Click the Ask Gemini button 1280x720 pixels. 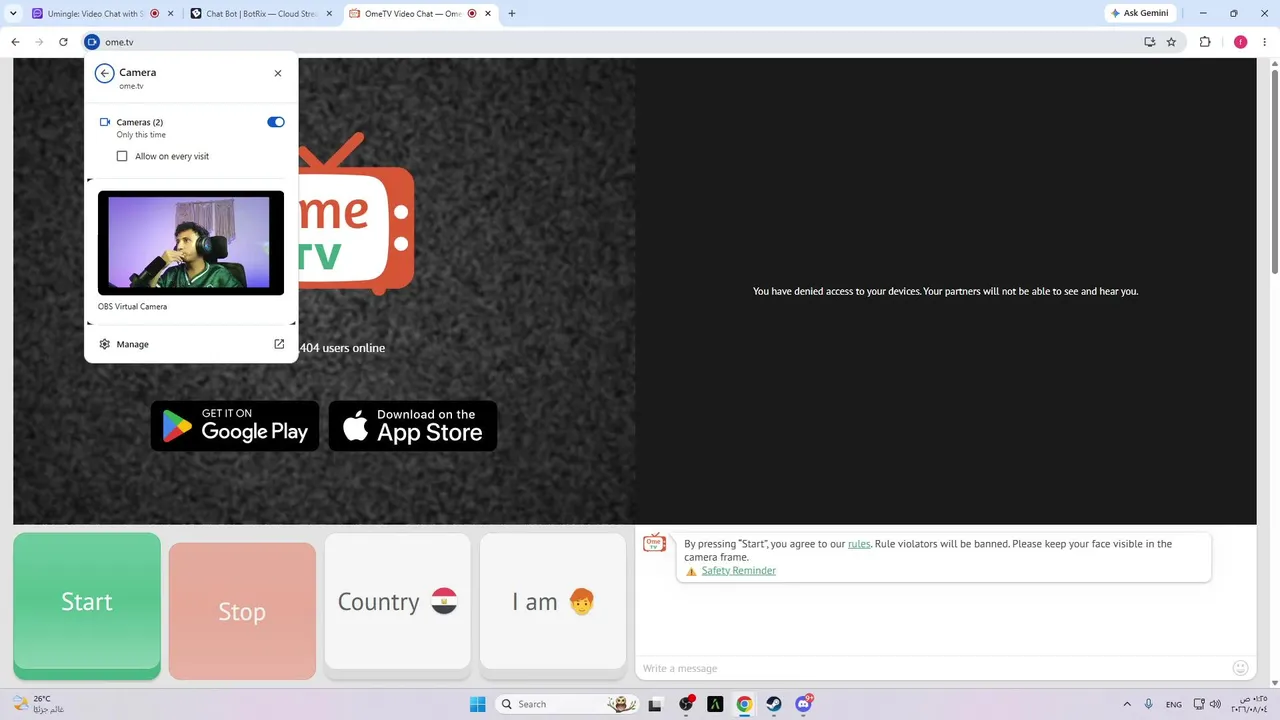pyautogui.click(x=1140, y=13)
